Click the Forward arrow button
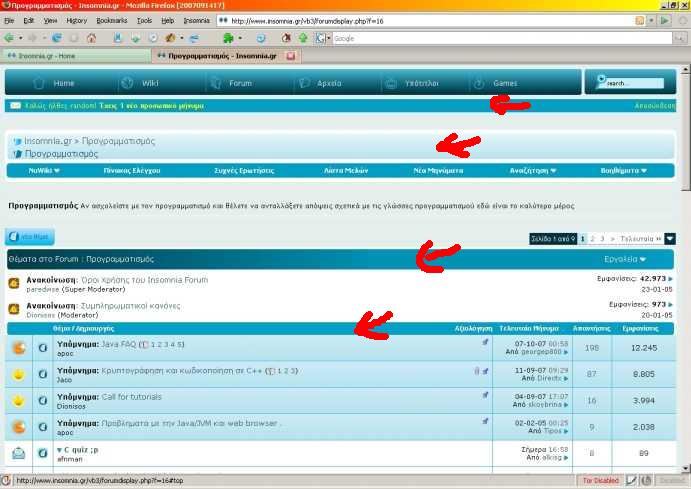 click(32, 38)
